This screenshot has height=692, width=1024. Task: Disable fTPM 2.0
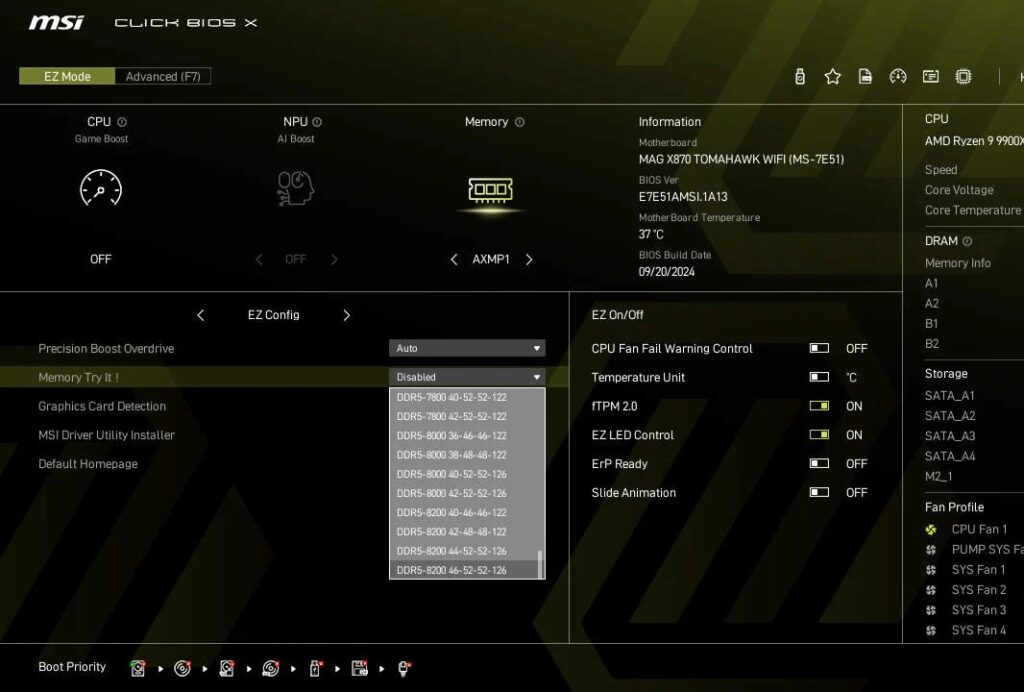pos(819,406)
